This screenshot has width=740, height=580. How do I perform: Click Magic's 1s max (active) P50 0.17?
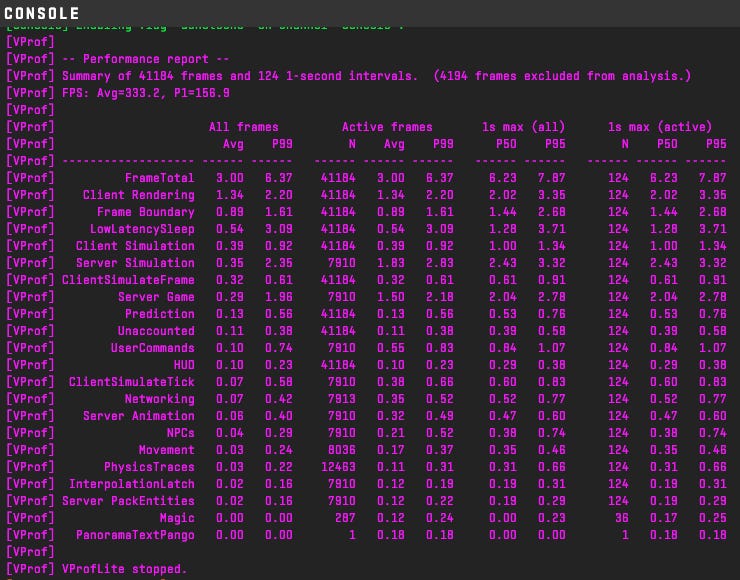pos(664,518)
